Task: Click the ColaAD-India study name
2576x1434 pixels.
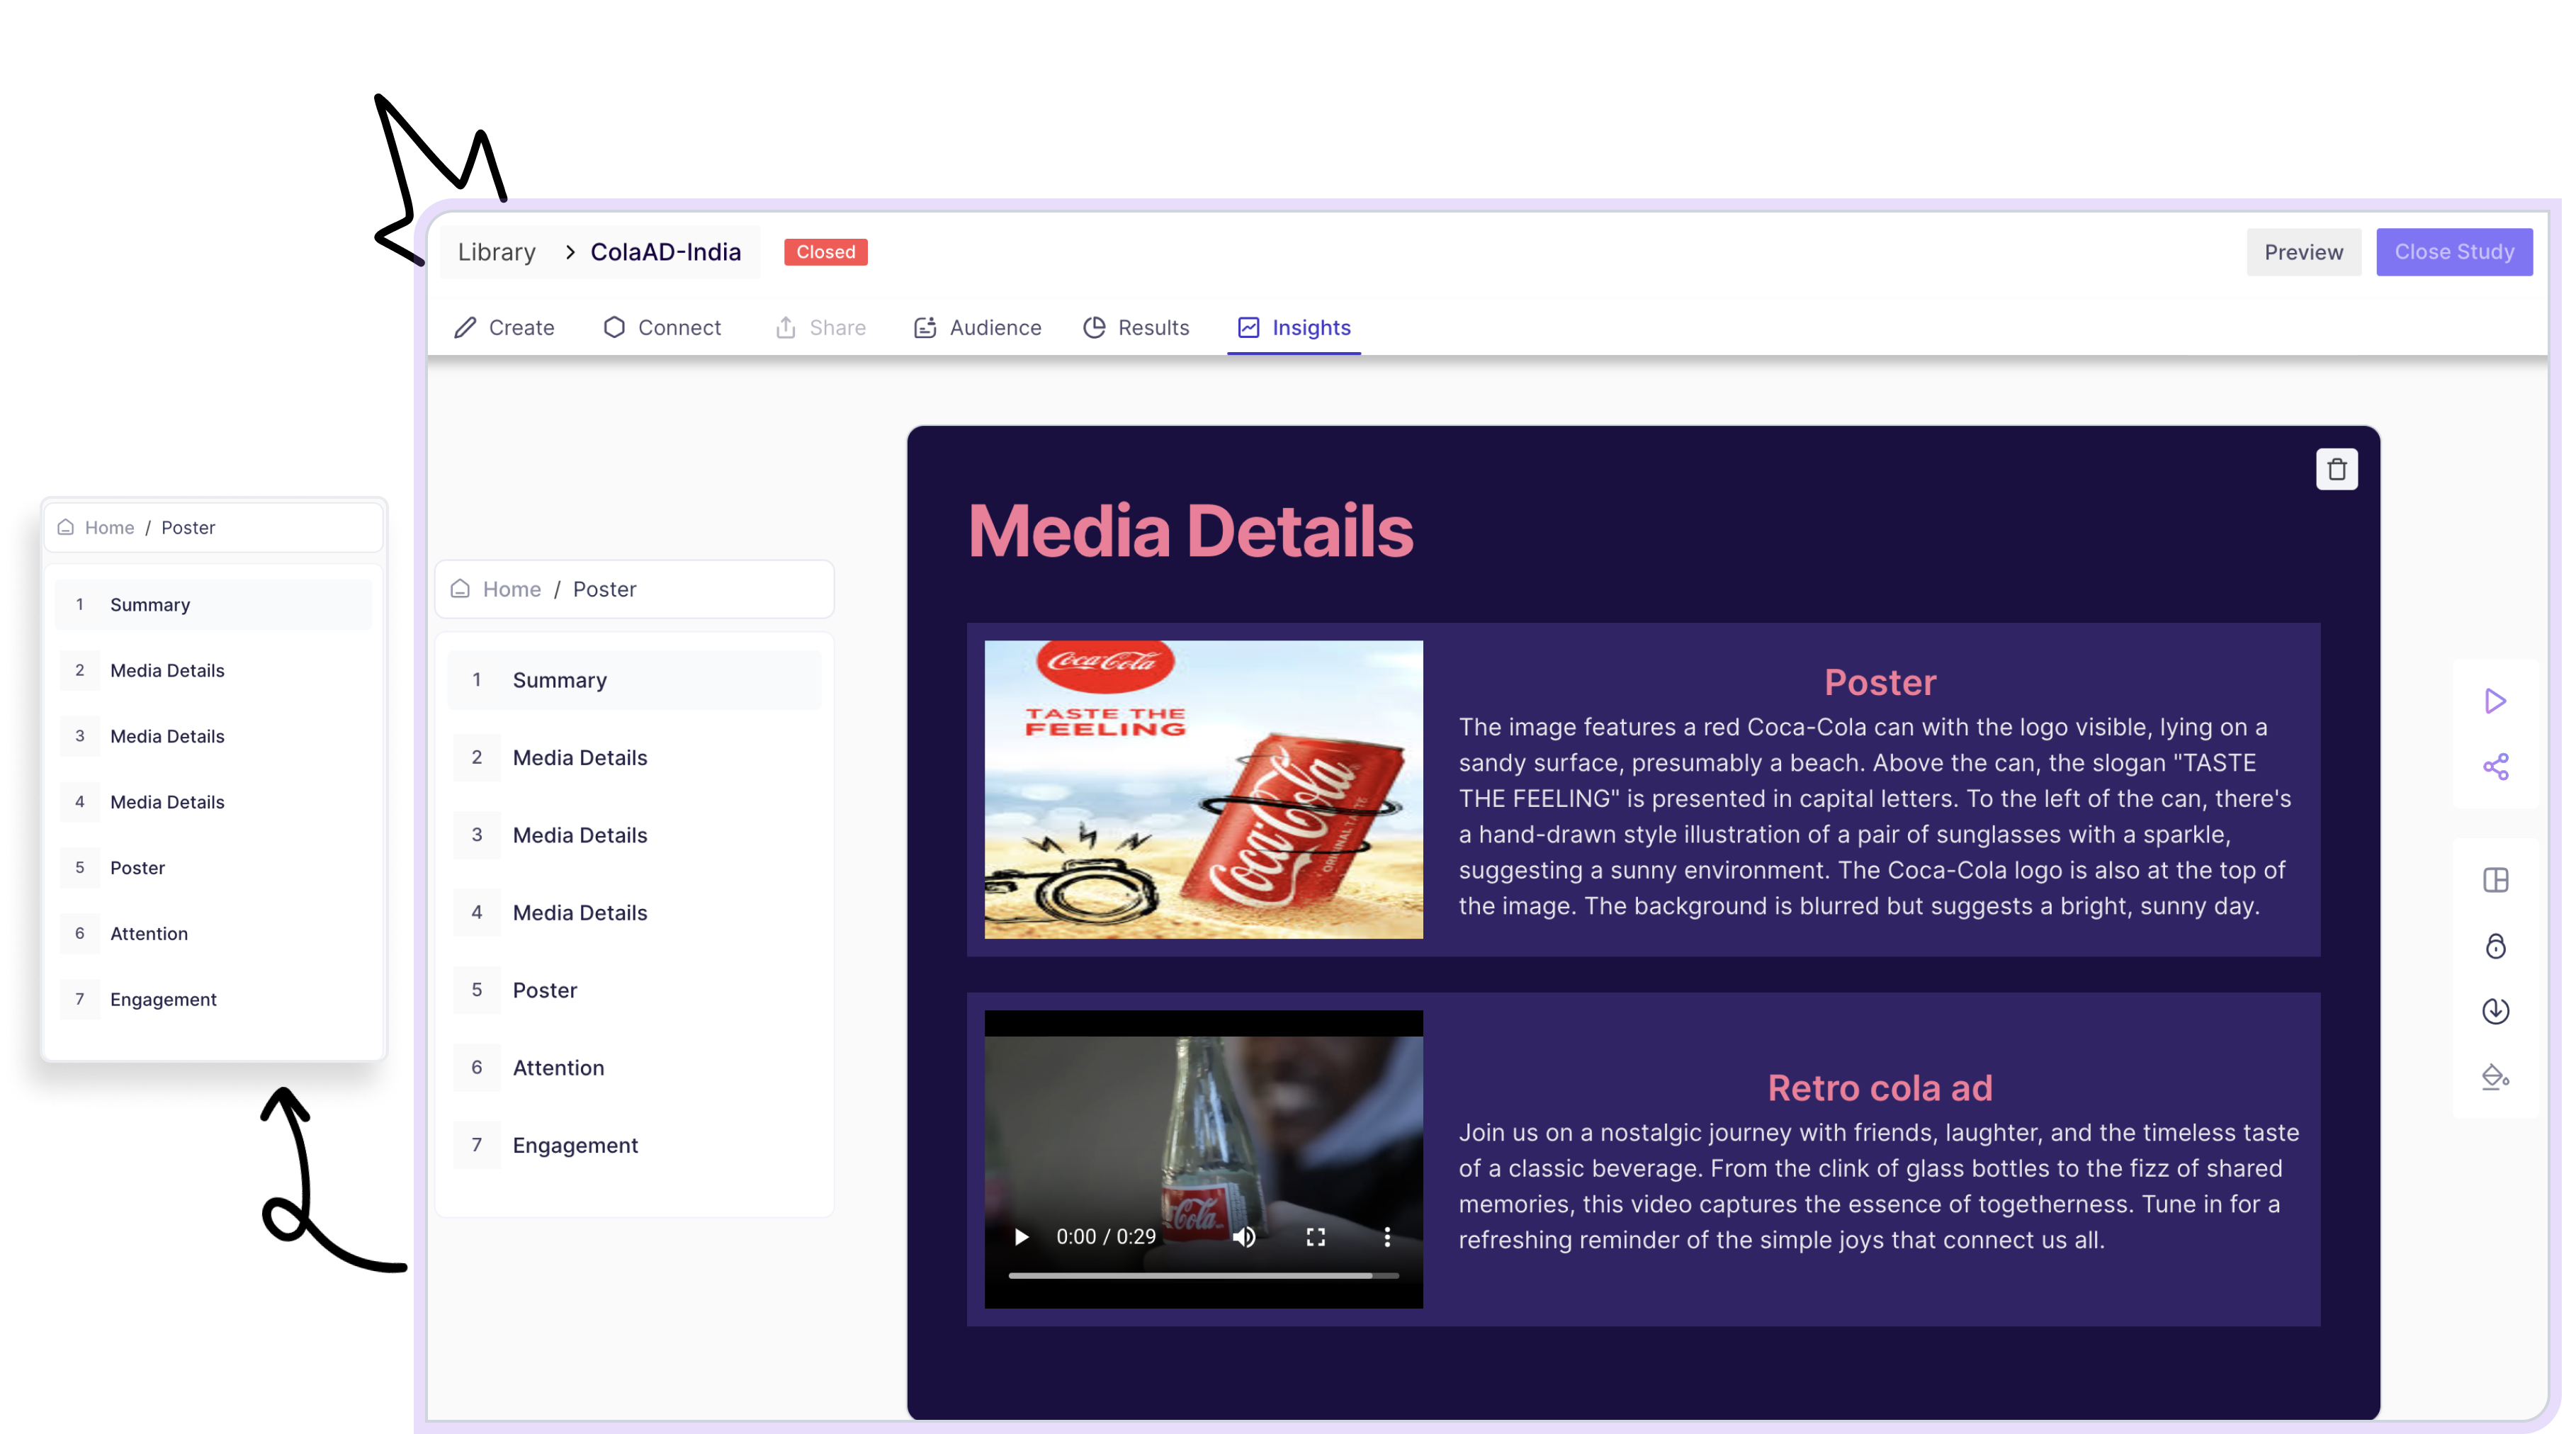Action: [665, 252]
